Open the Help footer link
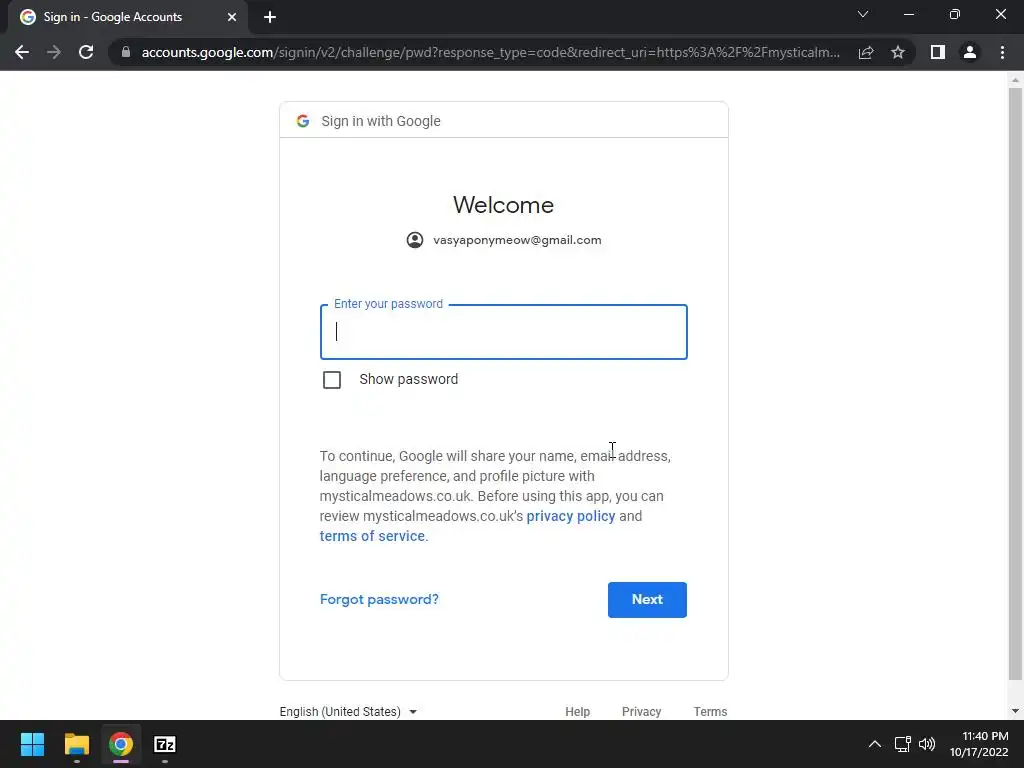 [x=577, y=712]
